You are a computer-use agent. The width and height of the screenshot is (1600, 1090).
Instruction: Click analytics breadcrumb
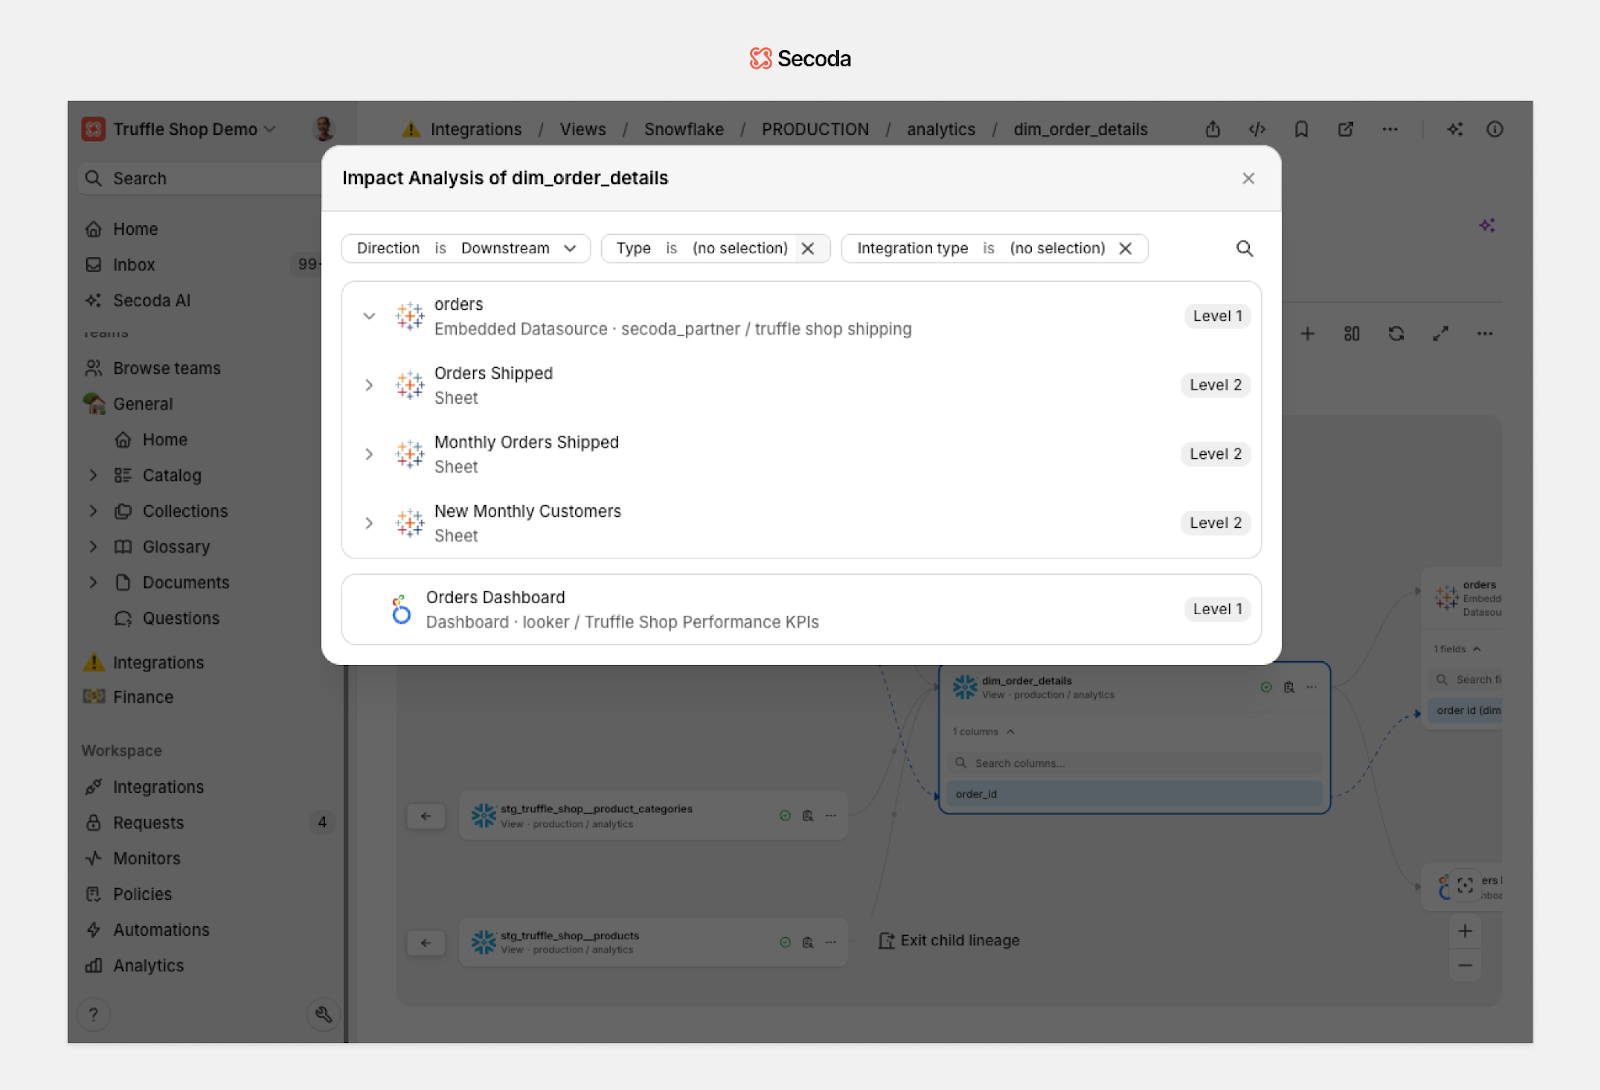click(x=941, y=129)
